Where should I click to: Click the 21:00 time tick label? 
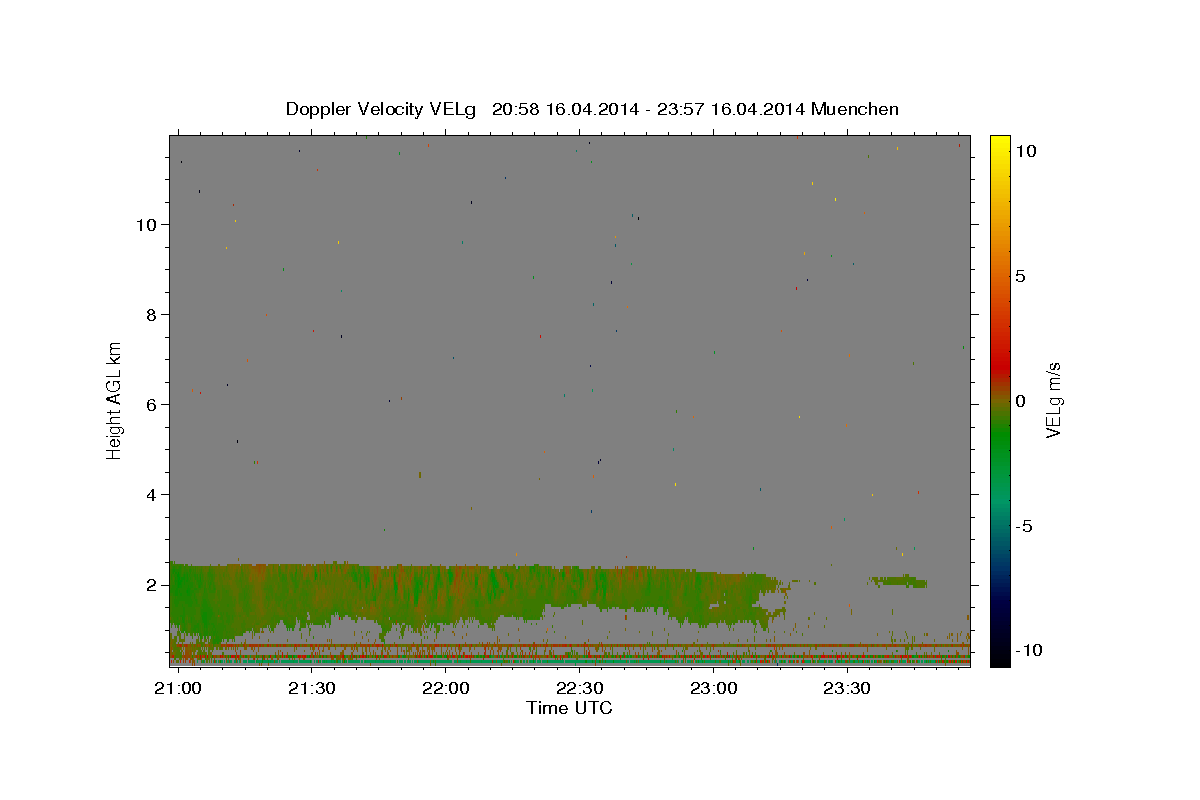178,689
